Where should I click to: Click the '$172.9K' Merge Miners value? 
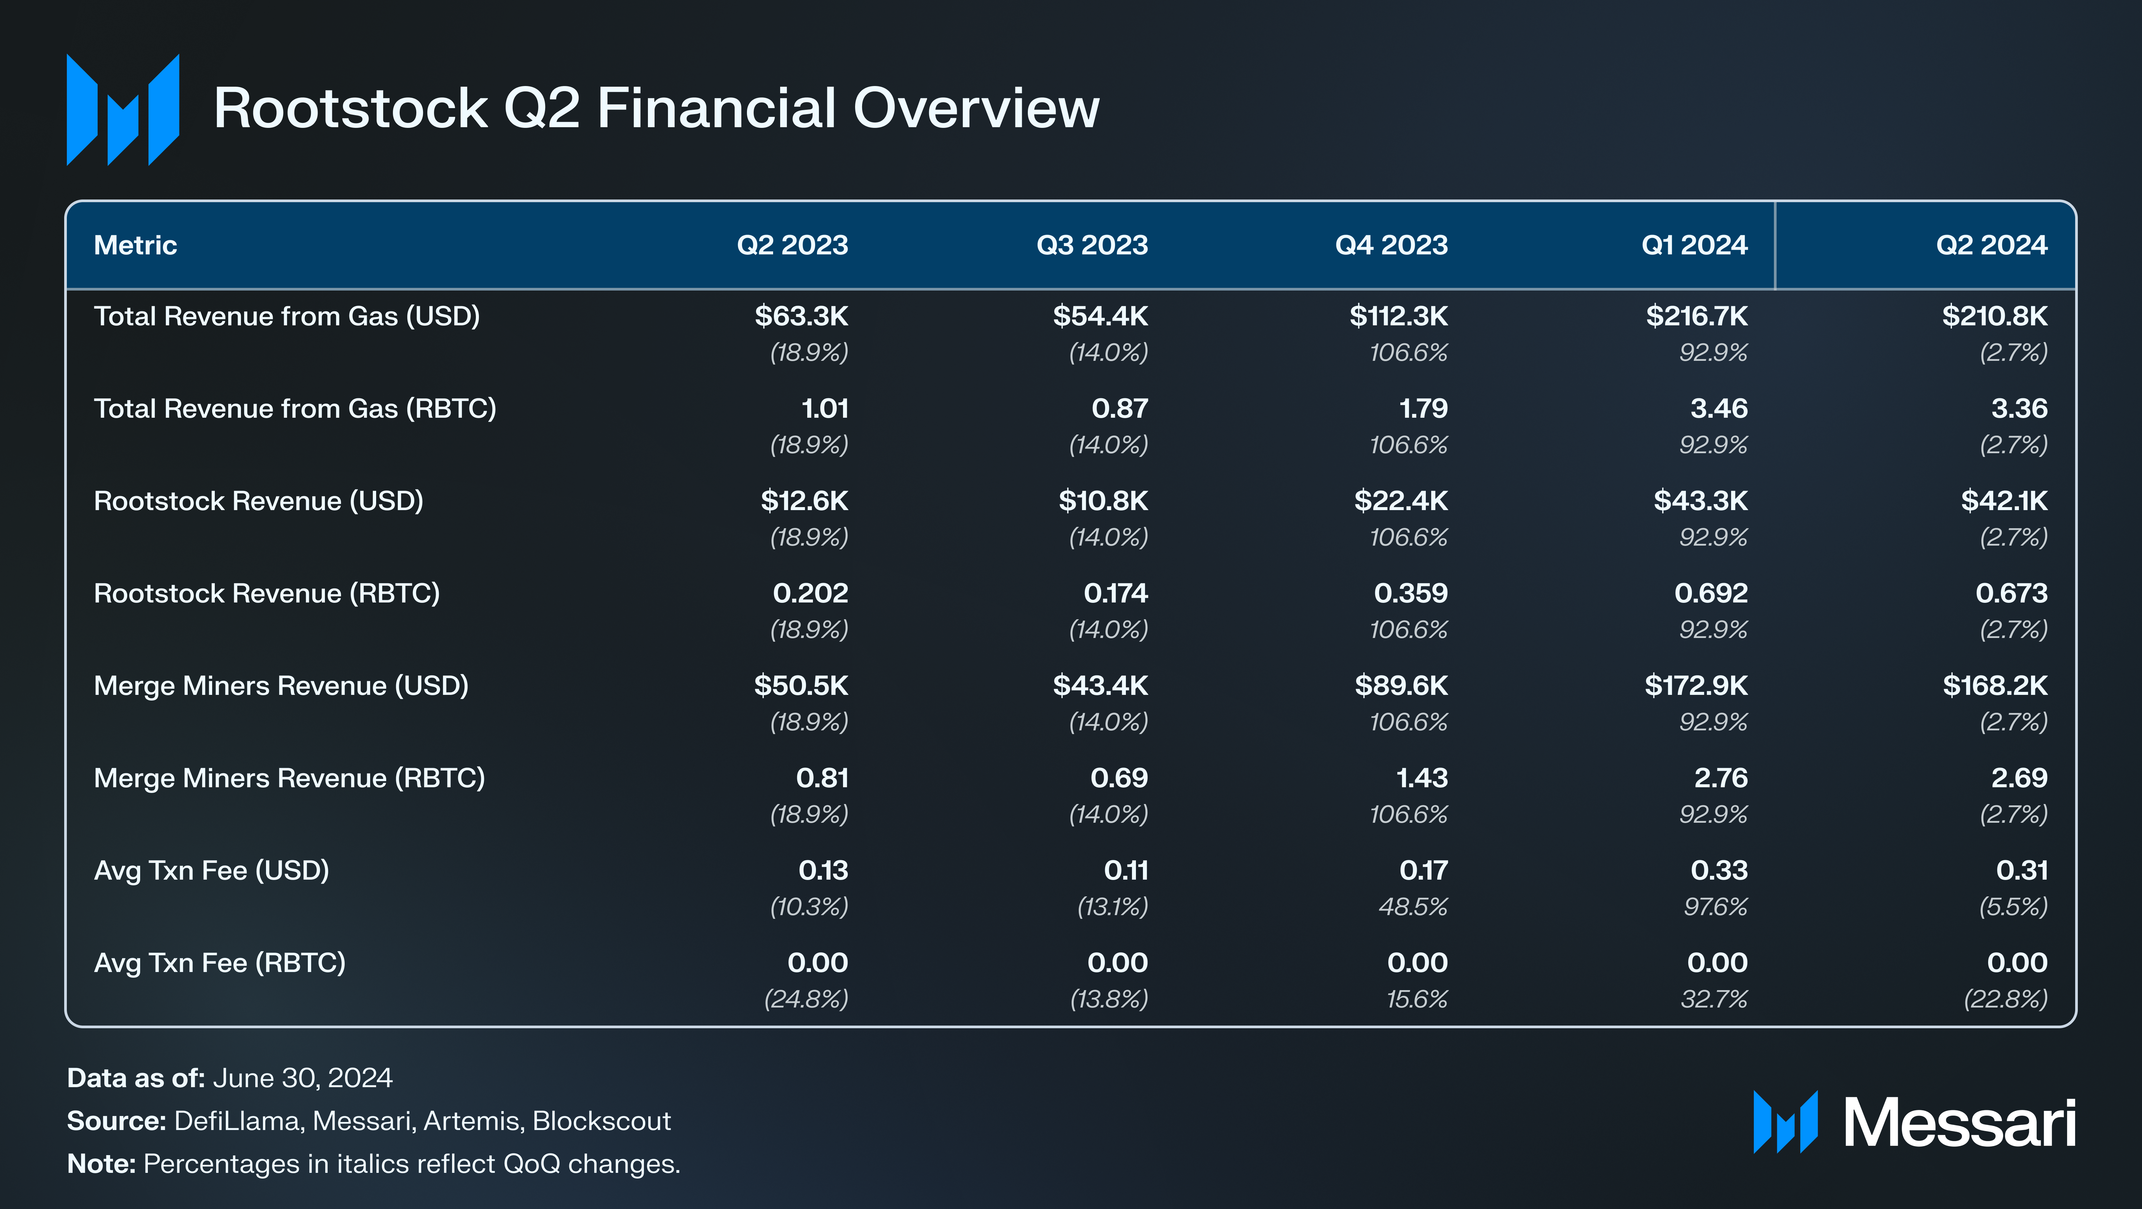tap(1696, 686)
